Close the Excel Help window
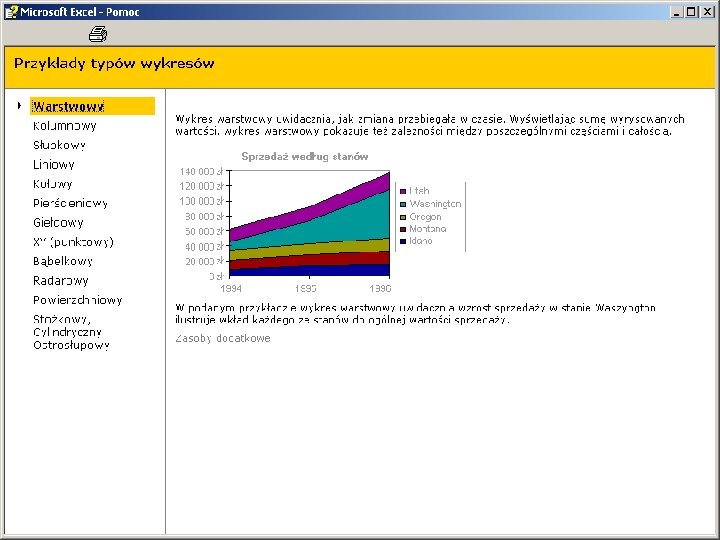Image resolution: width=720 pixels, height=540 pixels. point(708,12)
